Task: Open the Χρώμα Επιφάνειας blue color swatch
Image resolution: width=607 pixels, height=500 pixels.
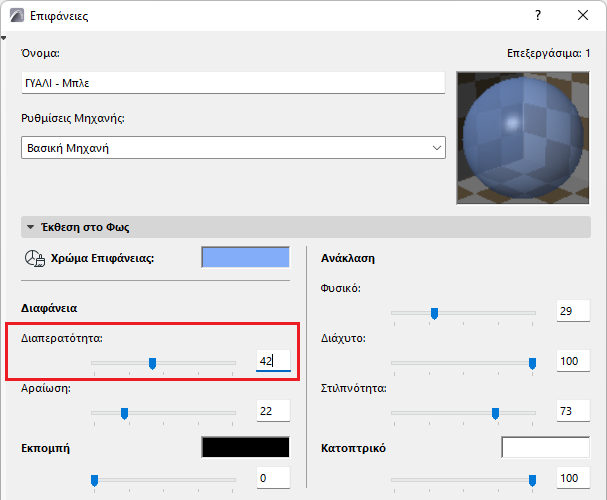Action: (x=245, y=257)
